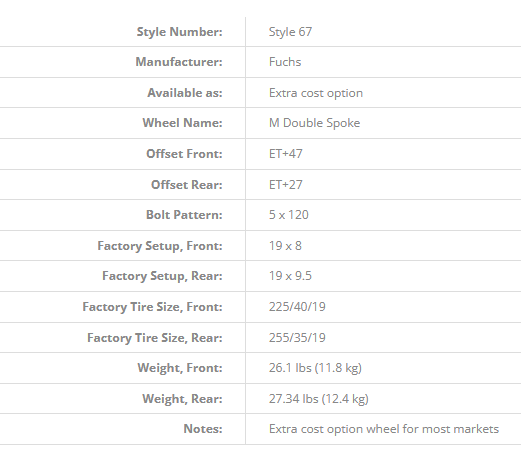
Task: Select the 225/40/19 front tire size
Action: click(297, 307)
